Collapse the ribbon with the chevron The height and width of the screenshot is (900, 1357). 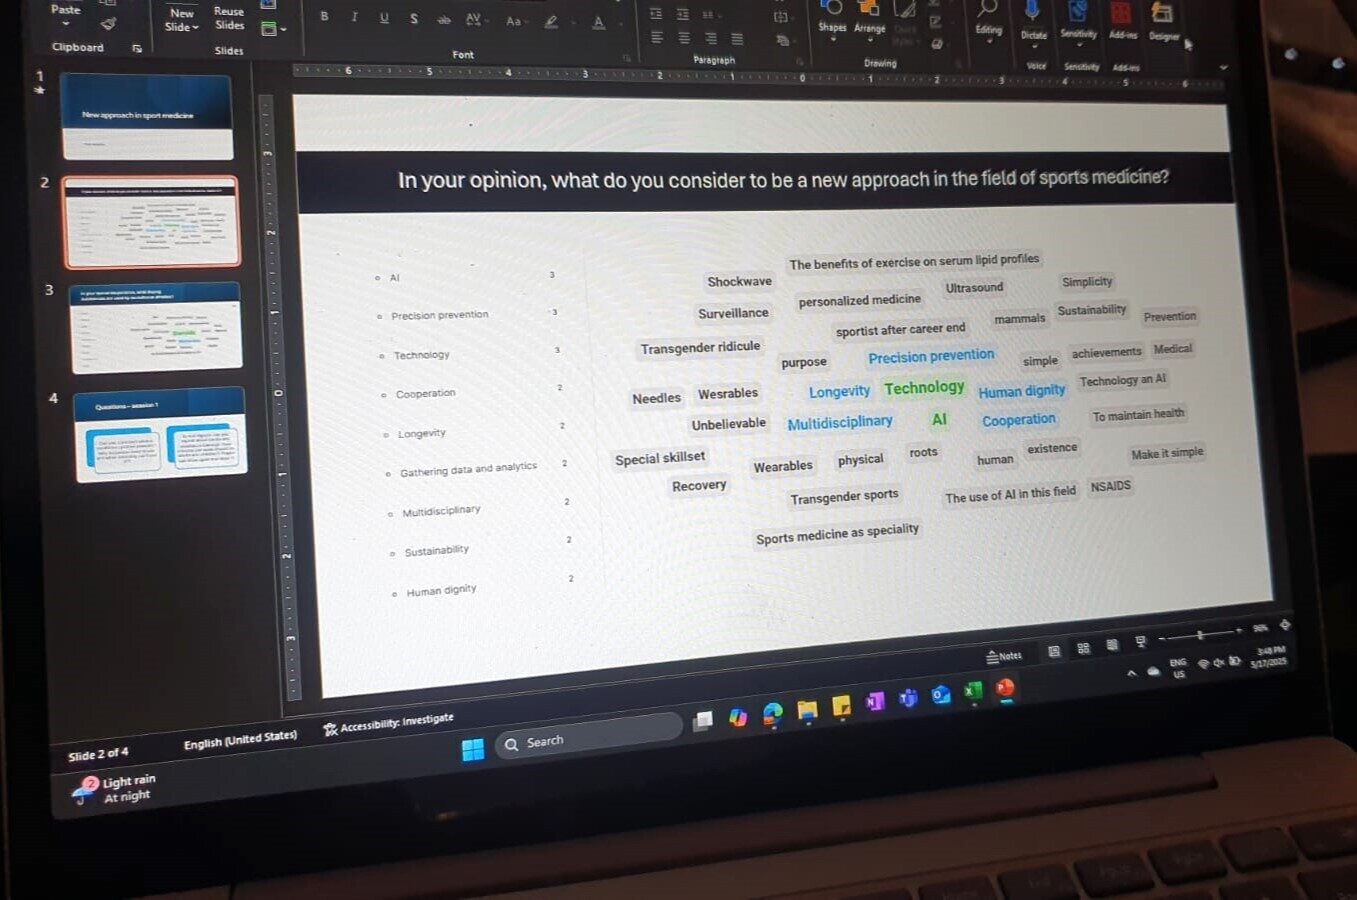[1223, 68]
